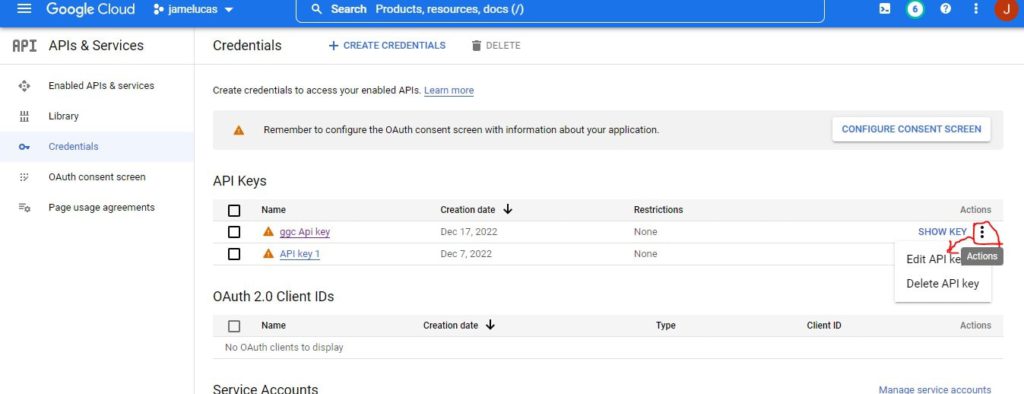Screen dimensions: 1024x394
Task: Click the Dec 17, 2022 date cell
Action: (x=469, y=232)
